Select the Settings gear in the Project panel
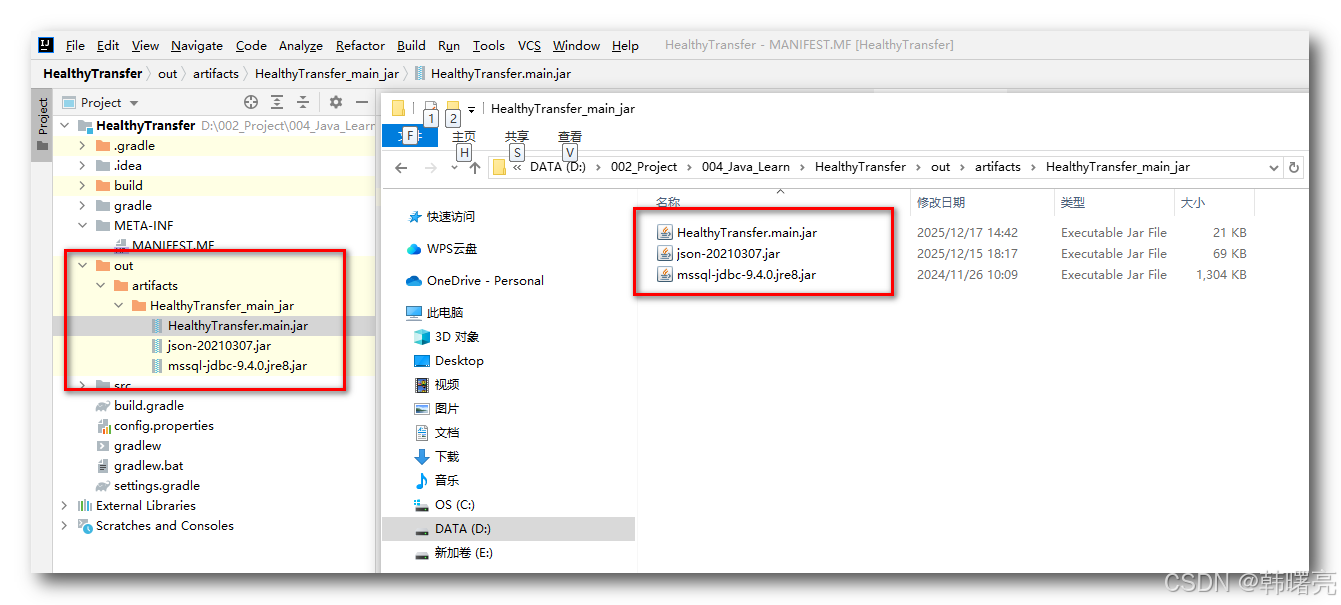The image size is (1341, 605). pyautogui.click(x=336, y=102)
